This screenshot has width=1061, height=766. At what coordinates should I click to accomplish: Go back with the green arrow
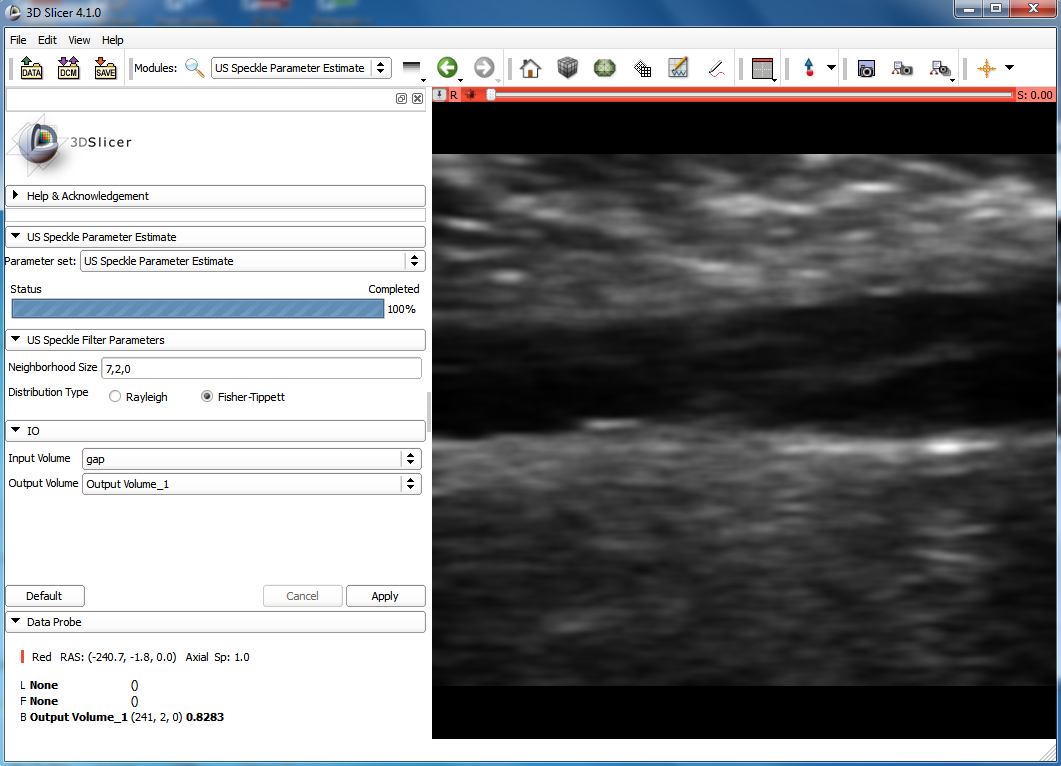[x=447, y=68]
